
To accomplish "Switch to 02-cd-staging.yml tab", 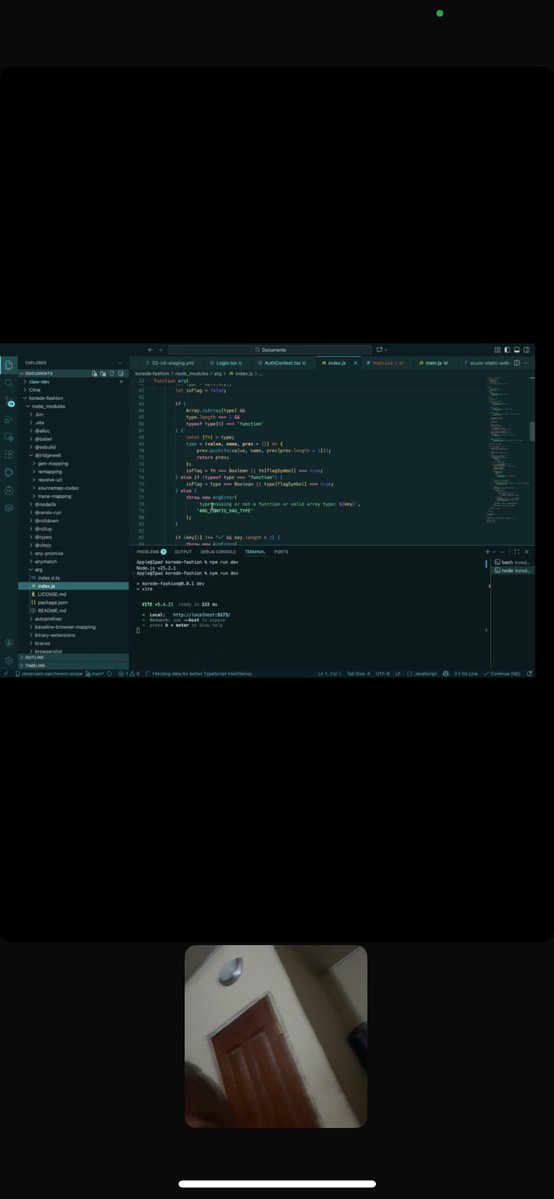I will (x=170, y=362).
